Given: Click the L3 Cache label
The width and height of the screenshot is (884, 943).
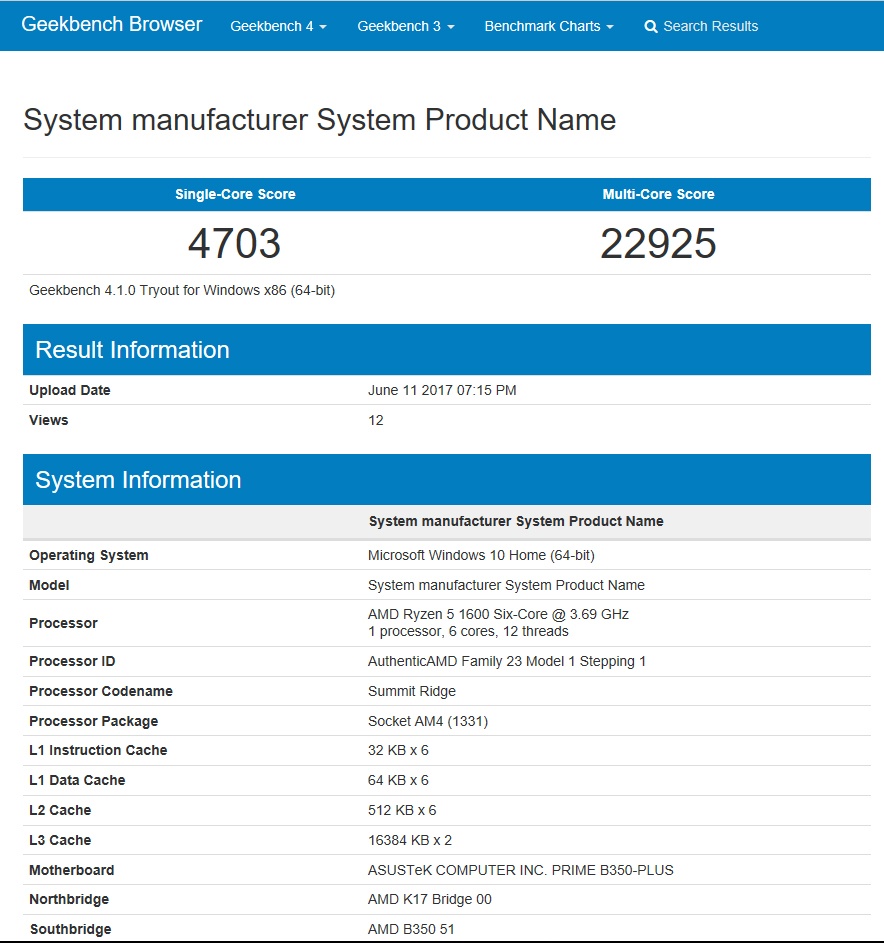Looking at the screenshot, I should [60, 840].
